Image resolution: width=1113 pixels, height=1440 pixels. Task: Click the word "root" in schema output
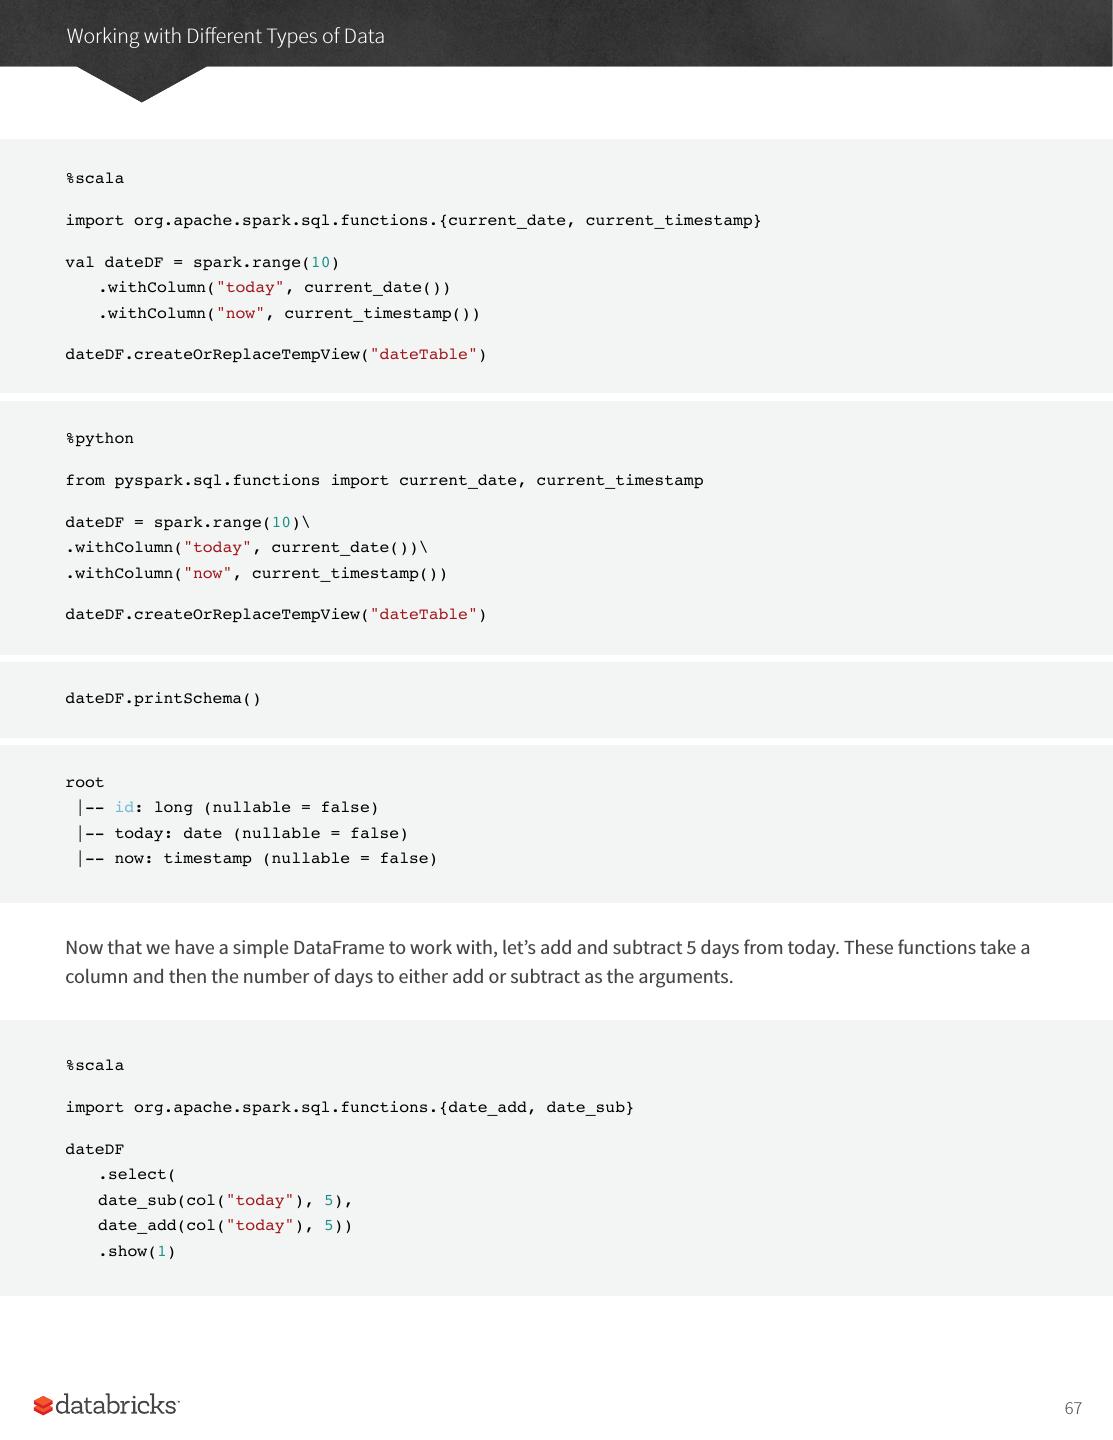coord(85,783)
